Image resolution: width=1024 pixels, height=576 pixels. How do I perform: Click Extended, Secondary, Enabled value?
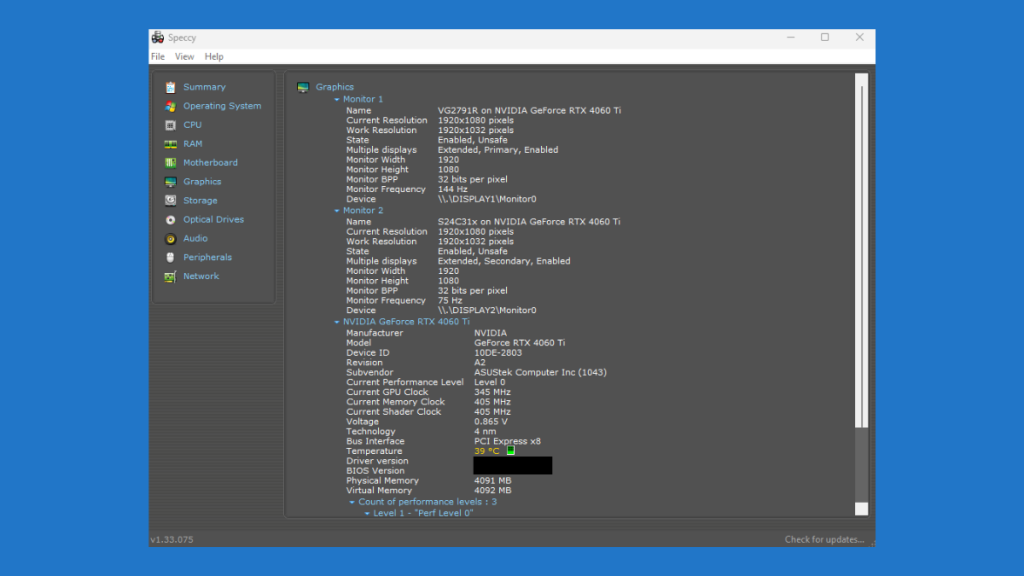pyautogui.click(x=504, y=261)
